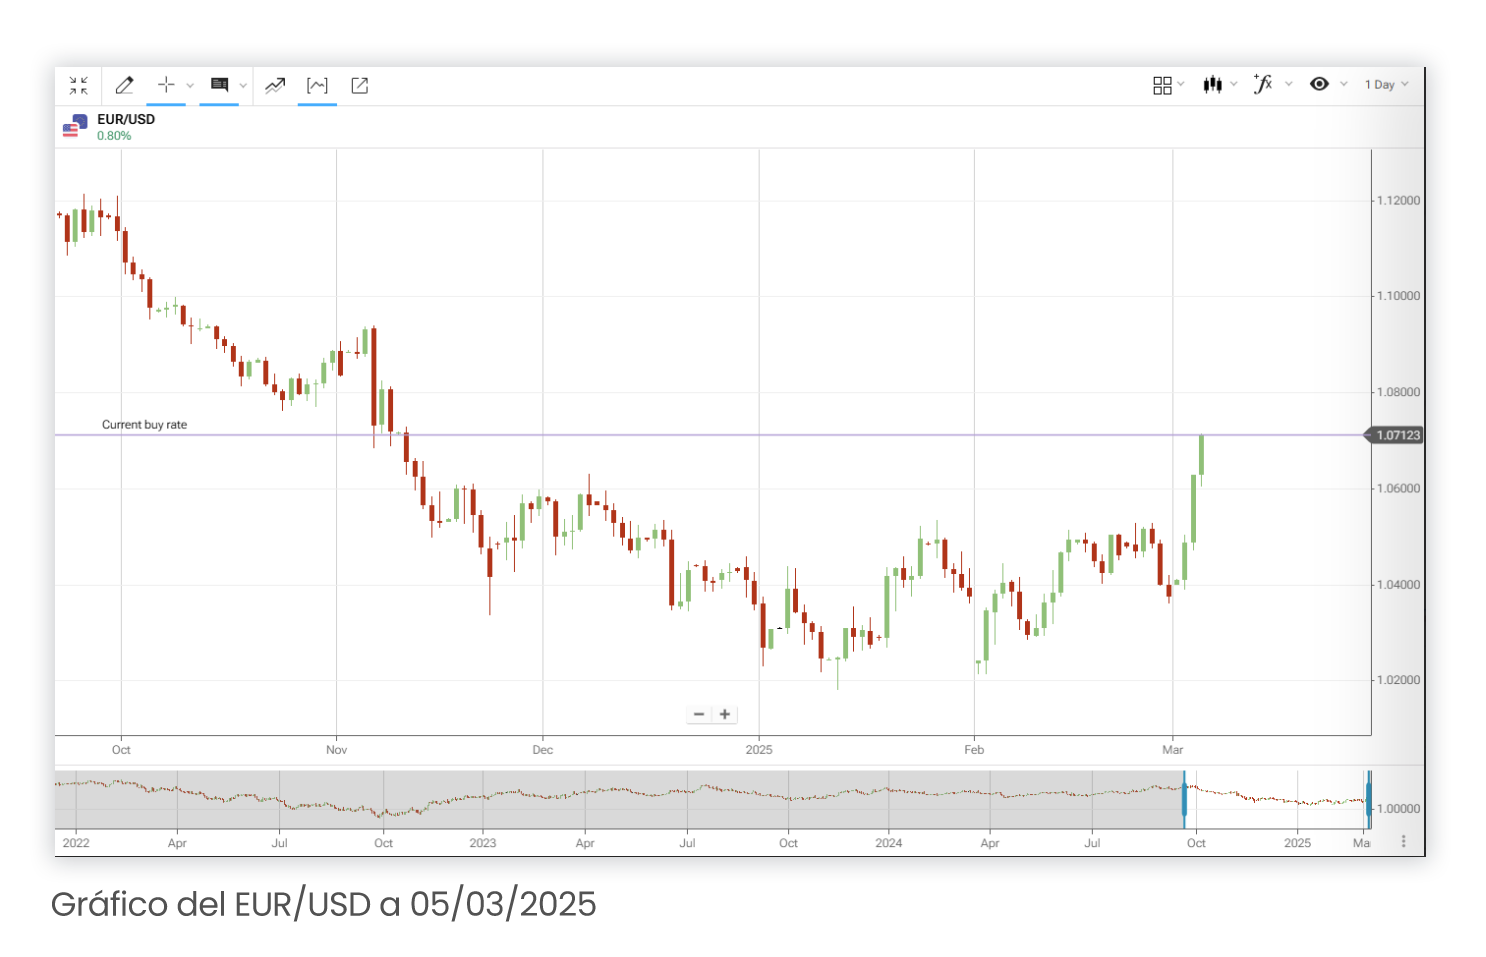Click the 1.00000 navigator price label
Image resolution: width=1486 pixels, height=957 pixels.
coord(1398,809)
